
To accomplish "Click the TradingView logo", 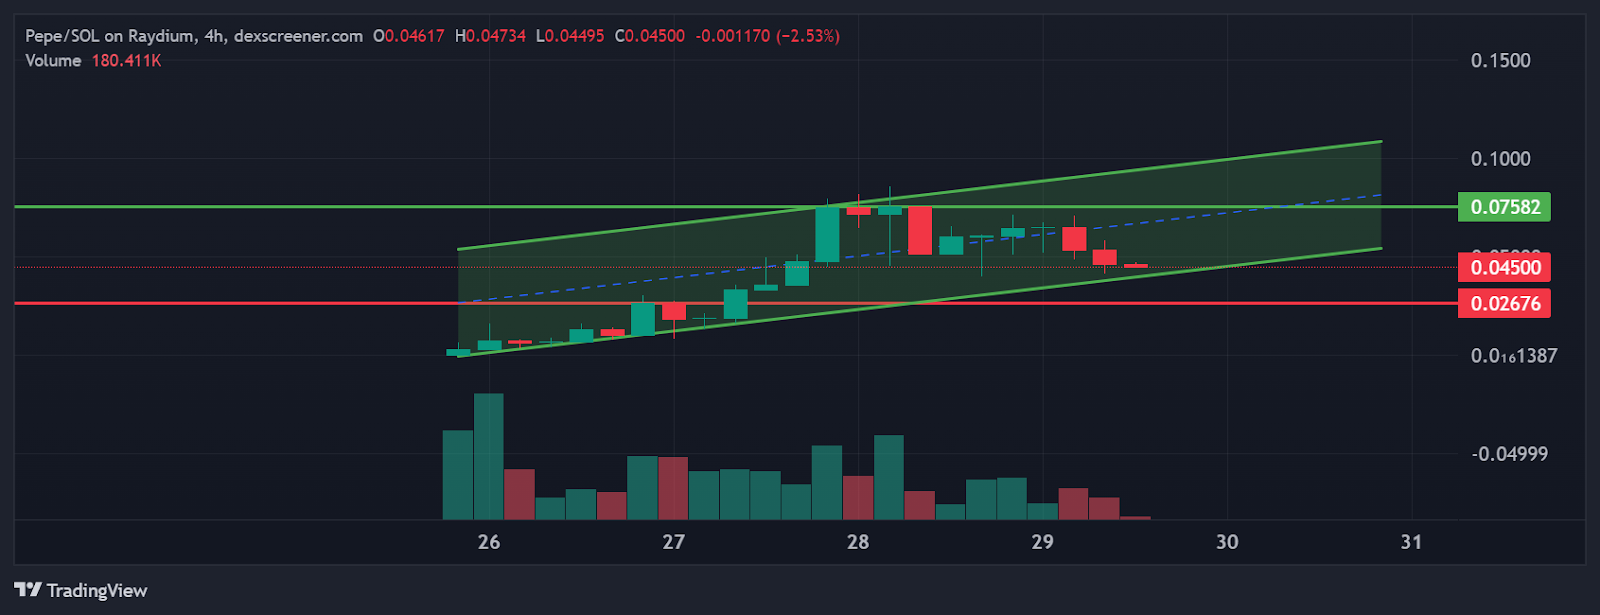I will 81,590.
